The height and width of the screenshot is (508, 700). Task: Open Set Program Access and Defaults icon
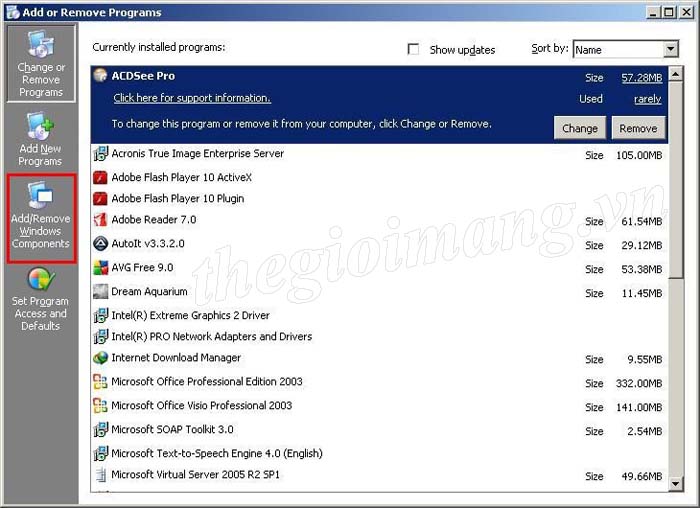(41, 279)
